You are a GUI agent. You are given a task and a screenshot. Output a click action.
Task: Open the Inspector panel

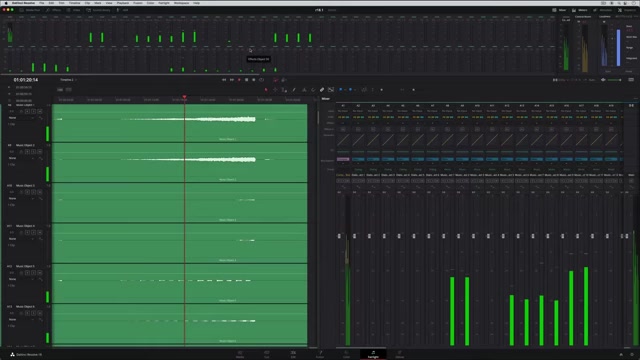(627, 10)
